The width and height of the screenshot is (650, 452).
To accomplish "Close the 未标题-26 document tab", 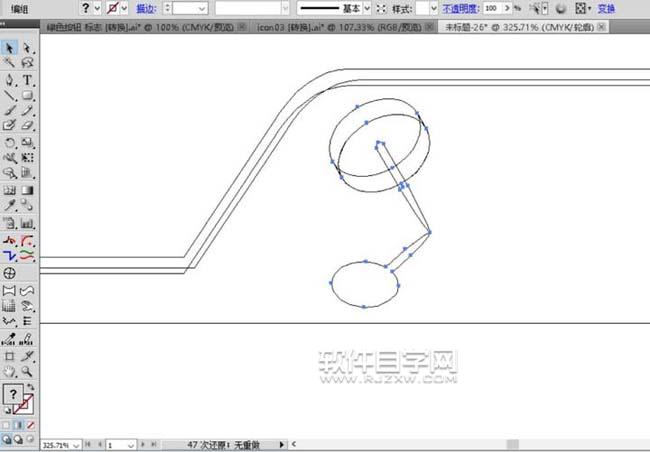I will pyautogui.click(x=601, y=27).
